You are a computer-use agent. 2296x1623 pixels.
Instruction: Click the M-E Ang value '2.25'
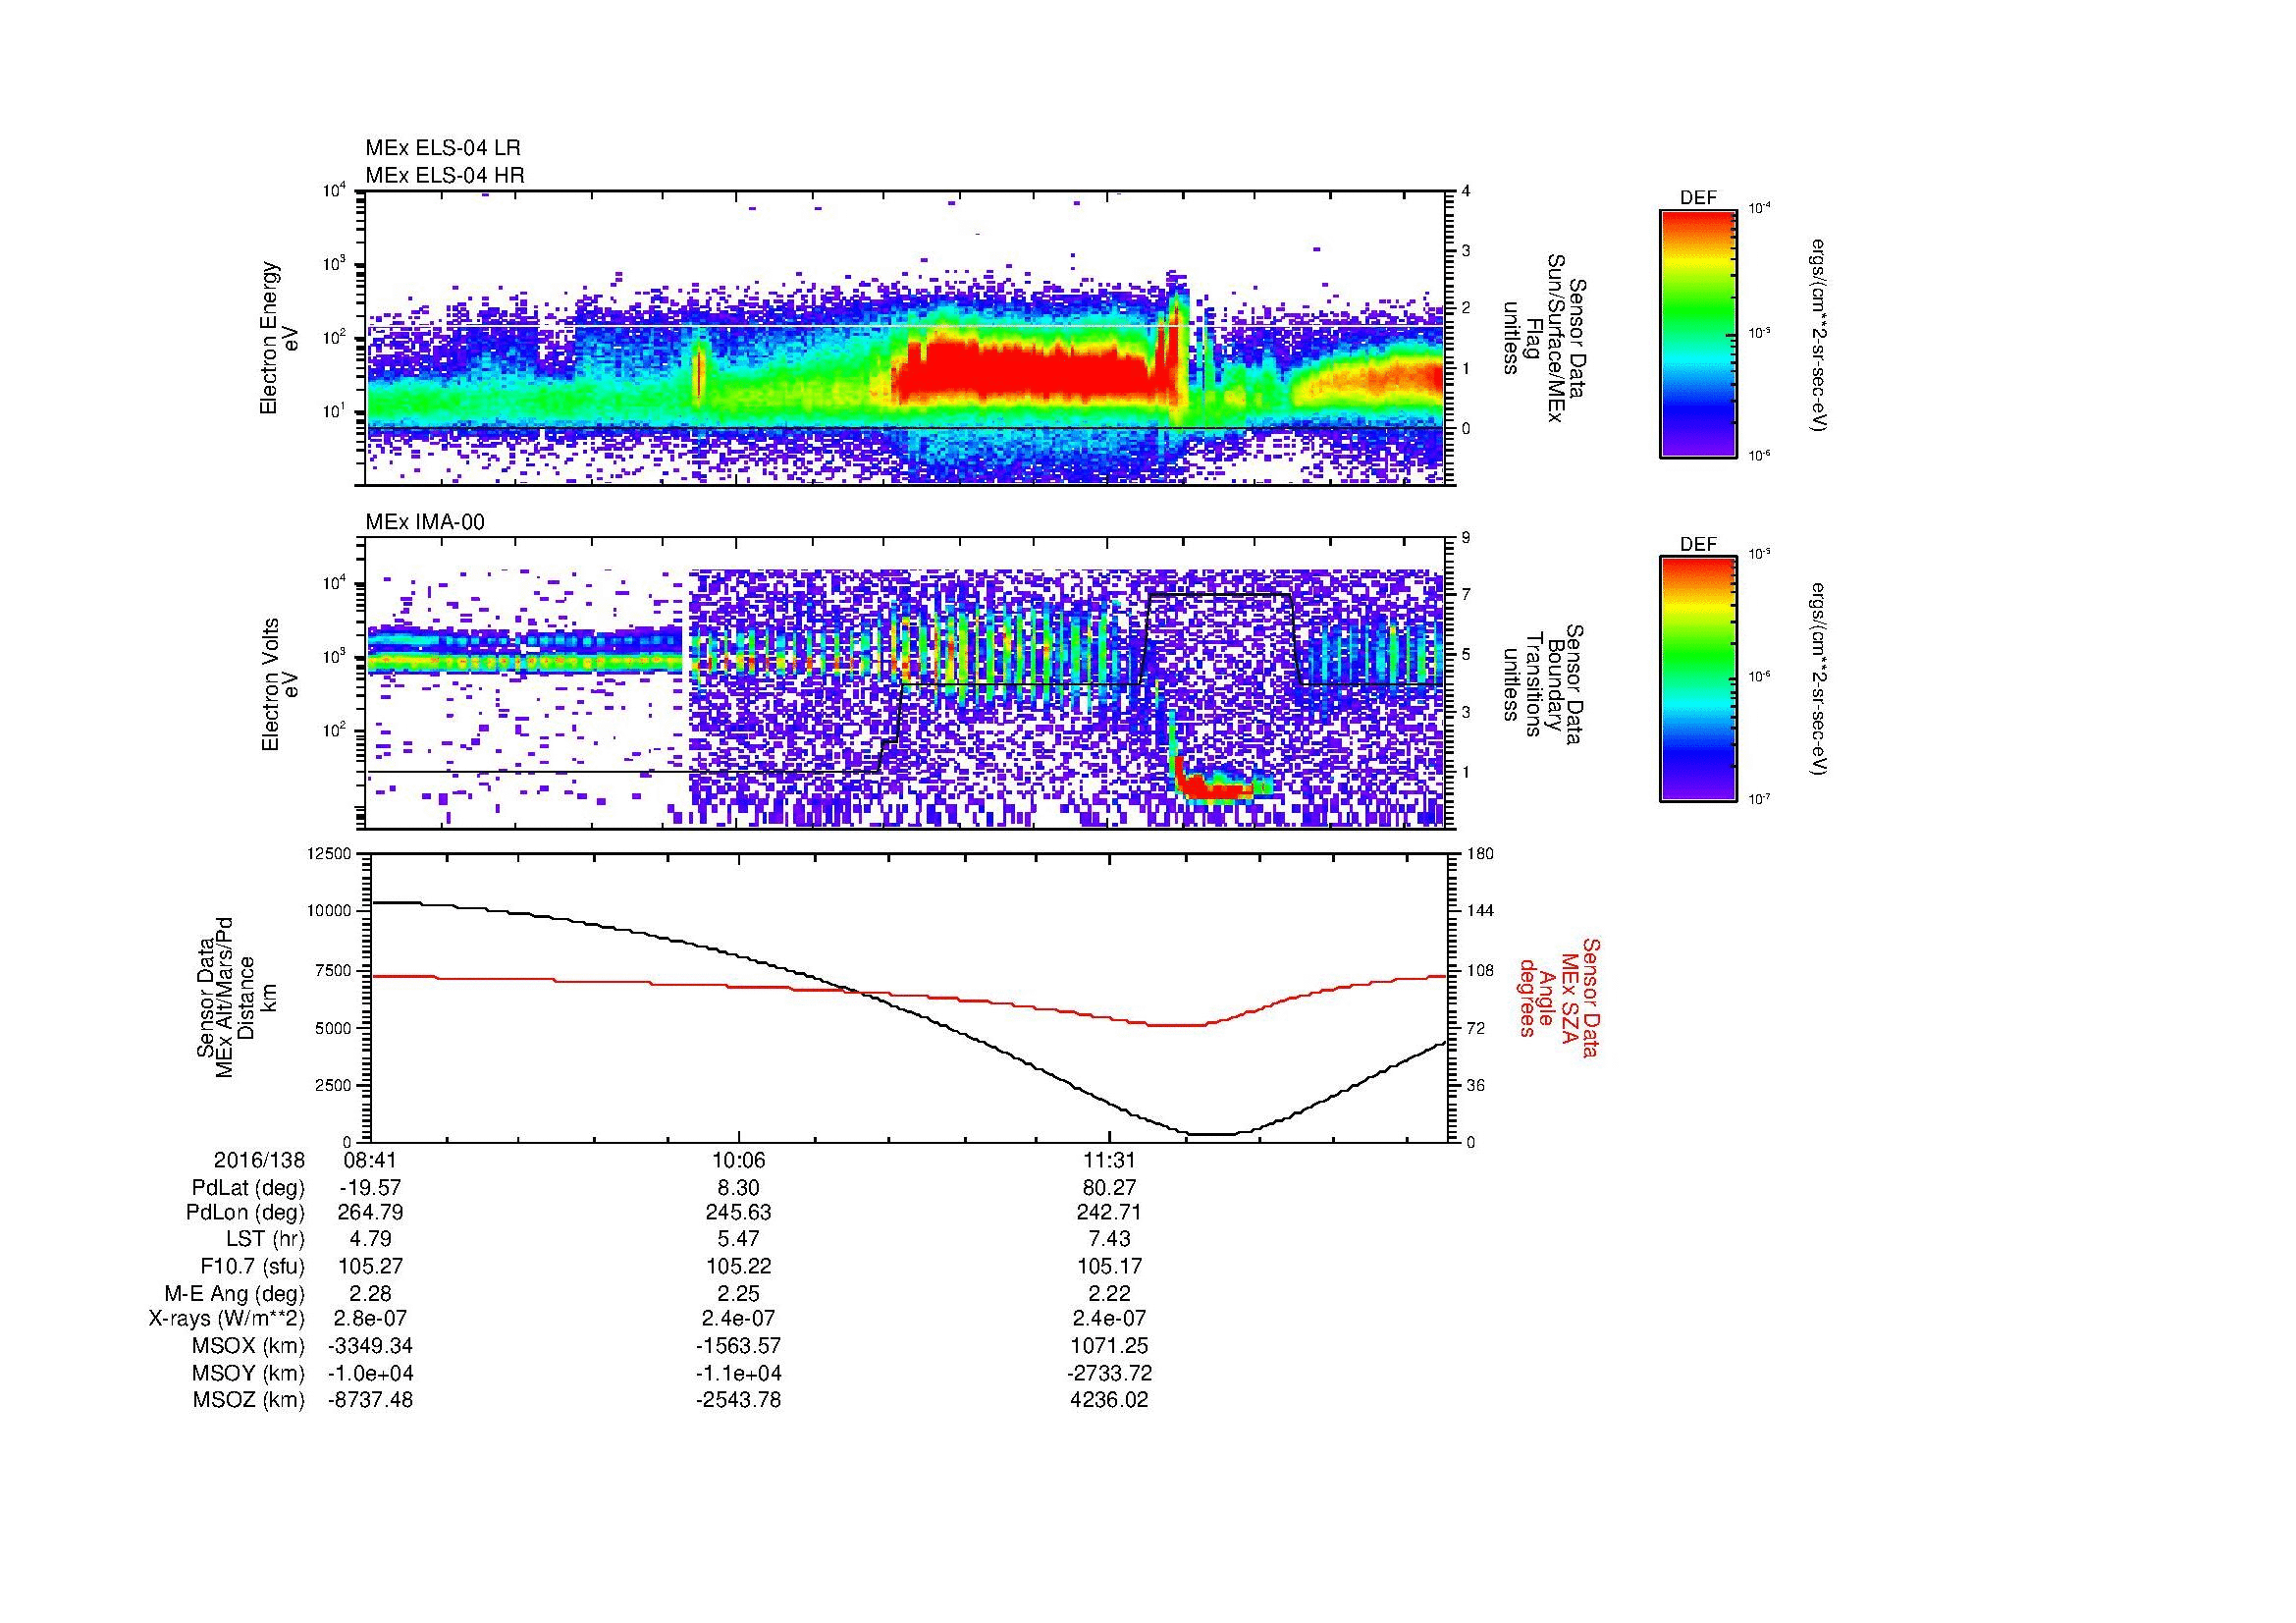click(738, 1293)
